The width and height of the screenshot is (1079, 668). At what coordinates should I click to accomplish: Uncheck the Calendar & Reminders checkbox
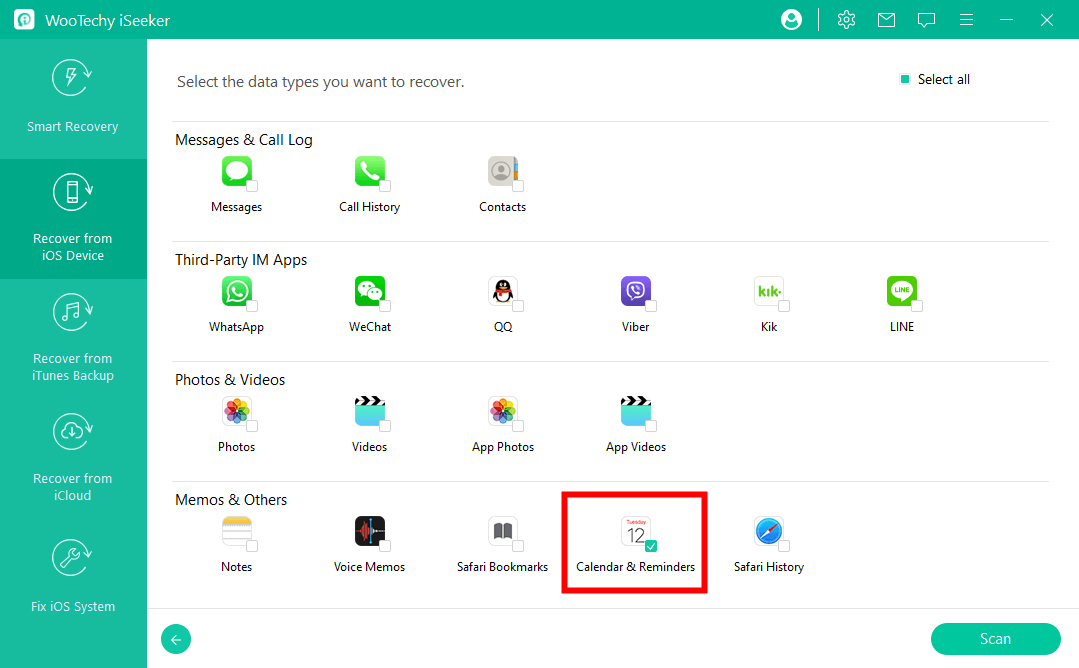651,546
